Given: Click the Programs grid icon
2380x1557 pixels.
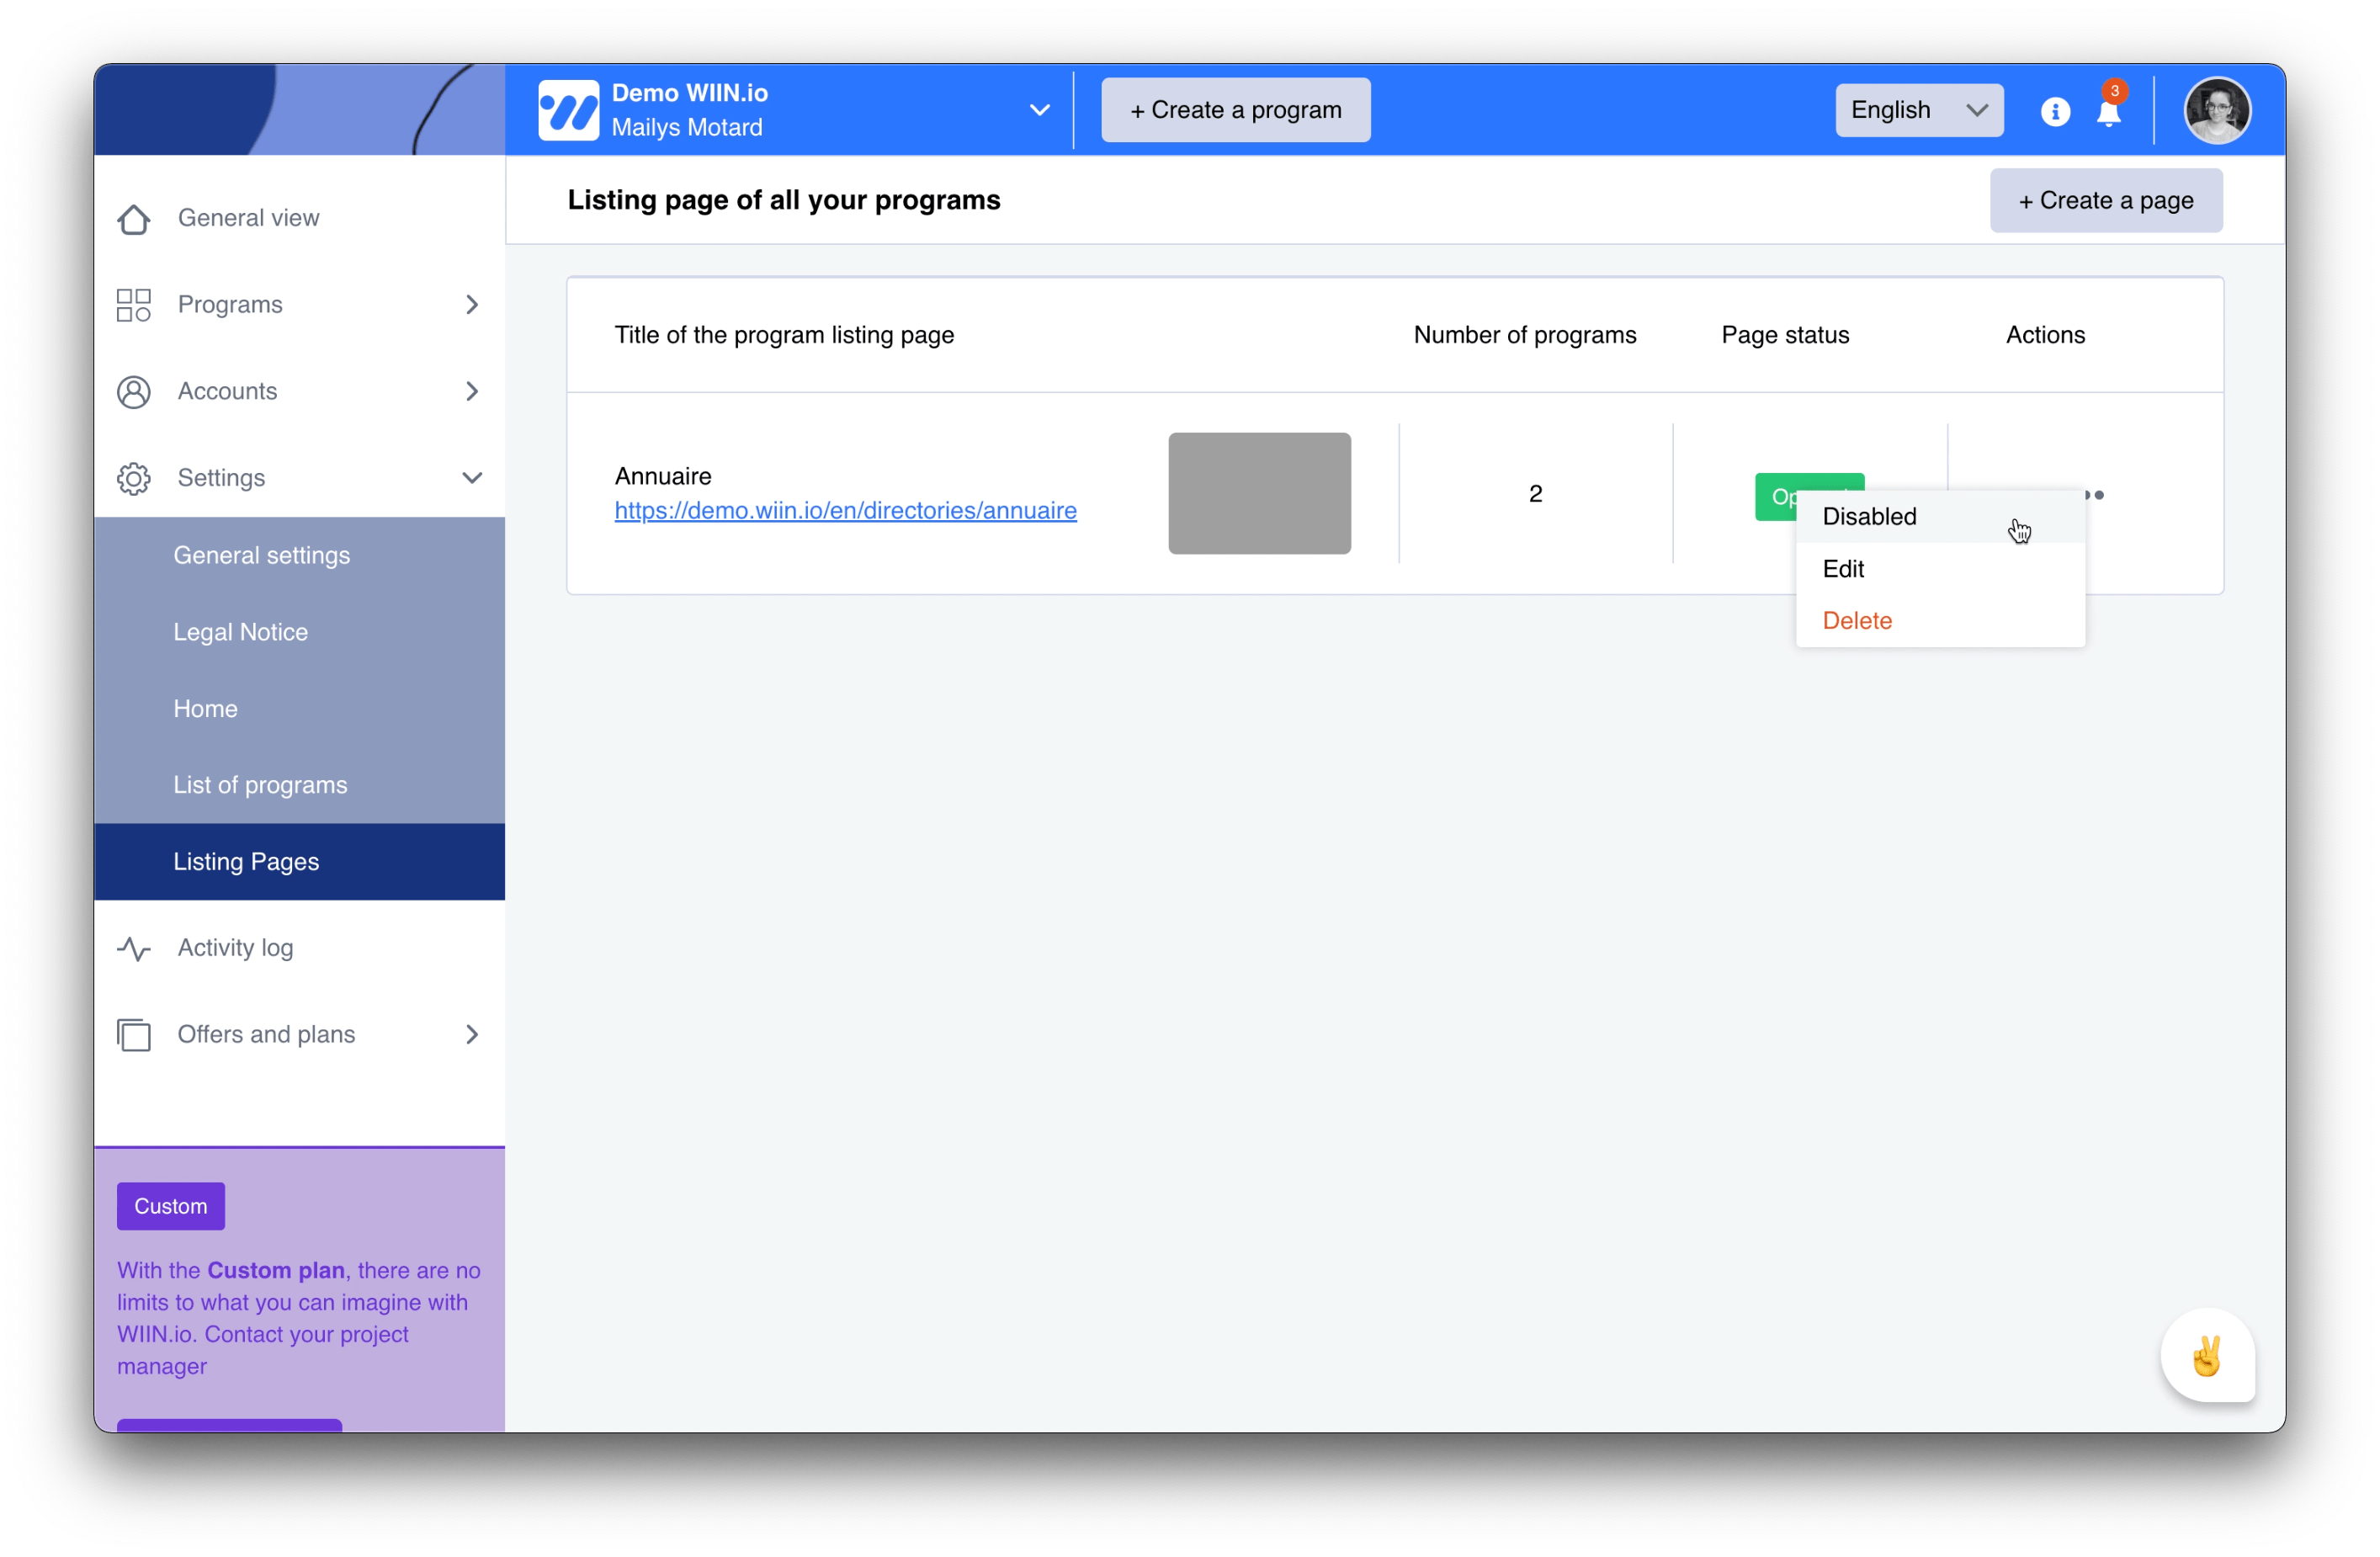Looking at the screenshot, I should pyautogui.click(x=133, y=305).
